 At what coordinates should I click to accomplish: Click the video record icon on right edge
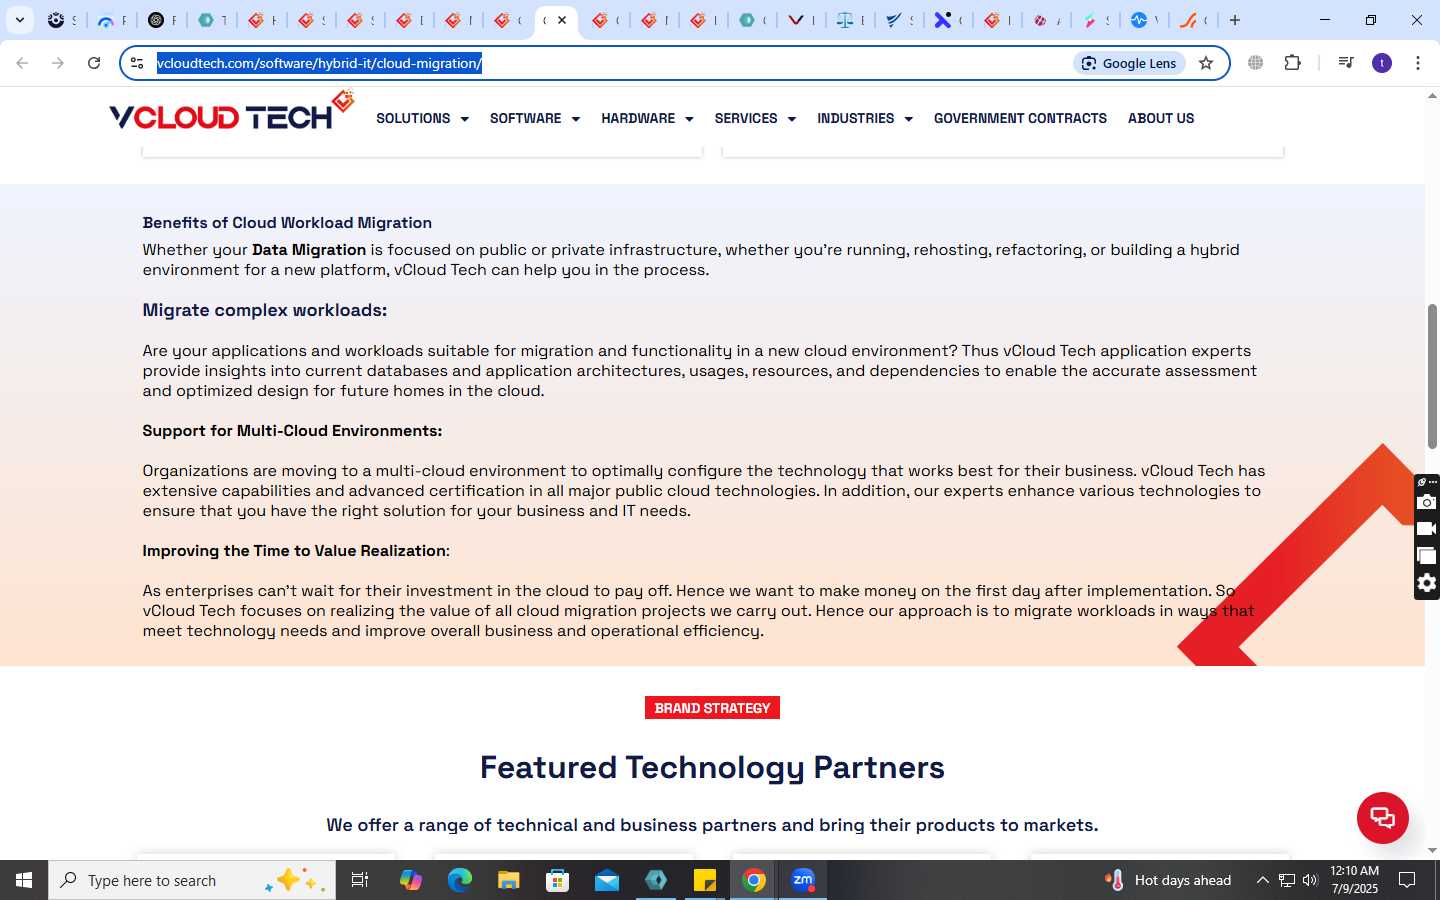point(1427,529)
